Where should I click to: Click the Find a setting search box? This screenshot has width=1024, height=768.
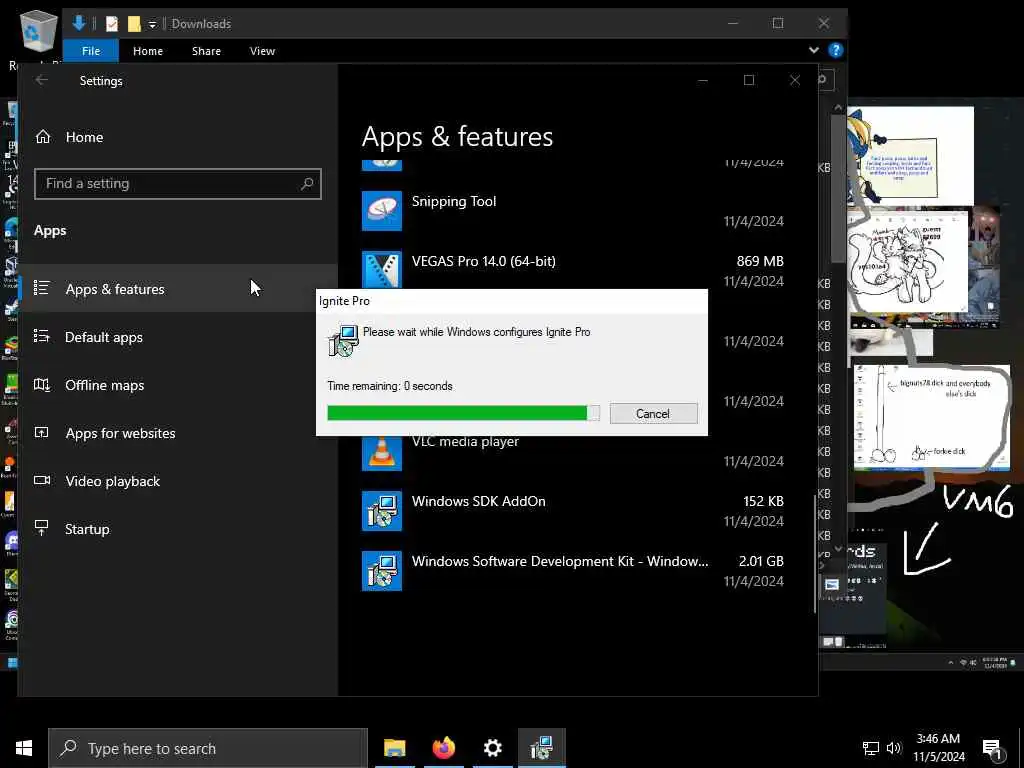[178, 184]
